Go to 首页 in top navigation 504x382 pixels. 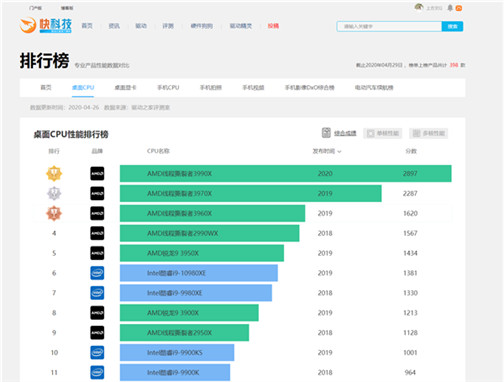[x=87, y=26]
